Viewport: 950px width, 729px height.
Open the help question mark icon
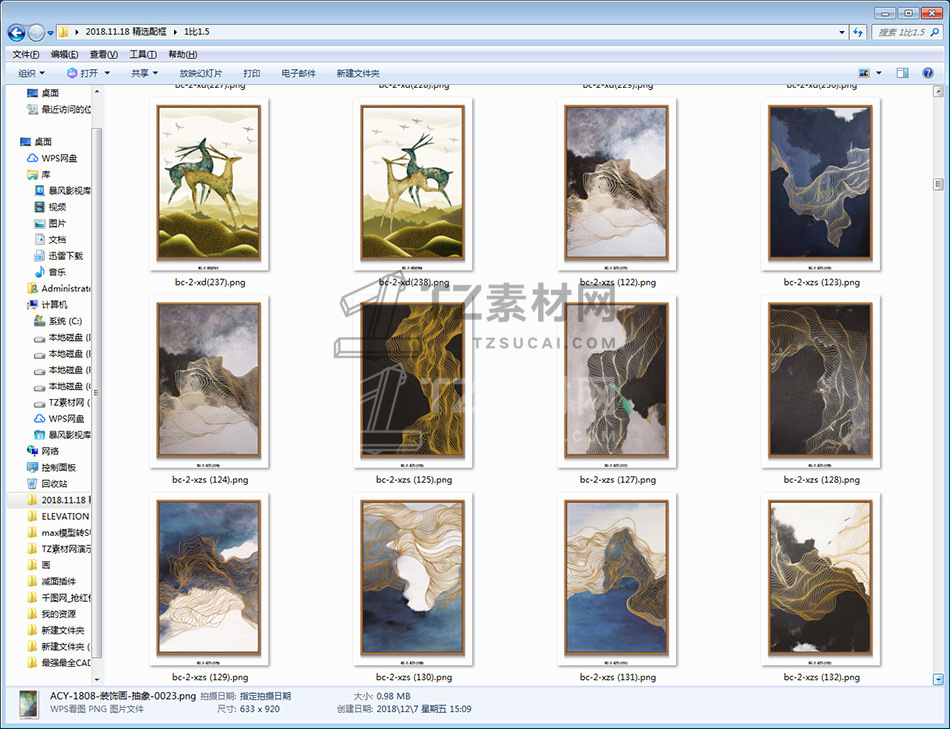[x=928, y=73]
